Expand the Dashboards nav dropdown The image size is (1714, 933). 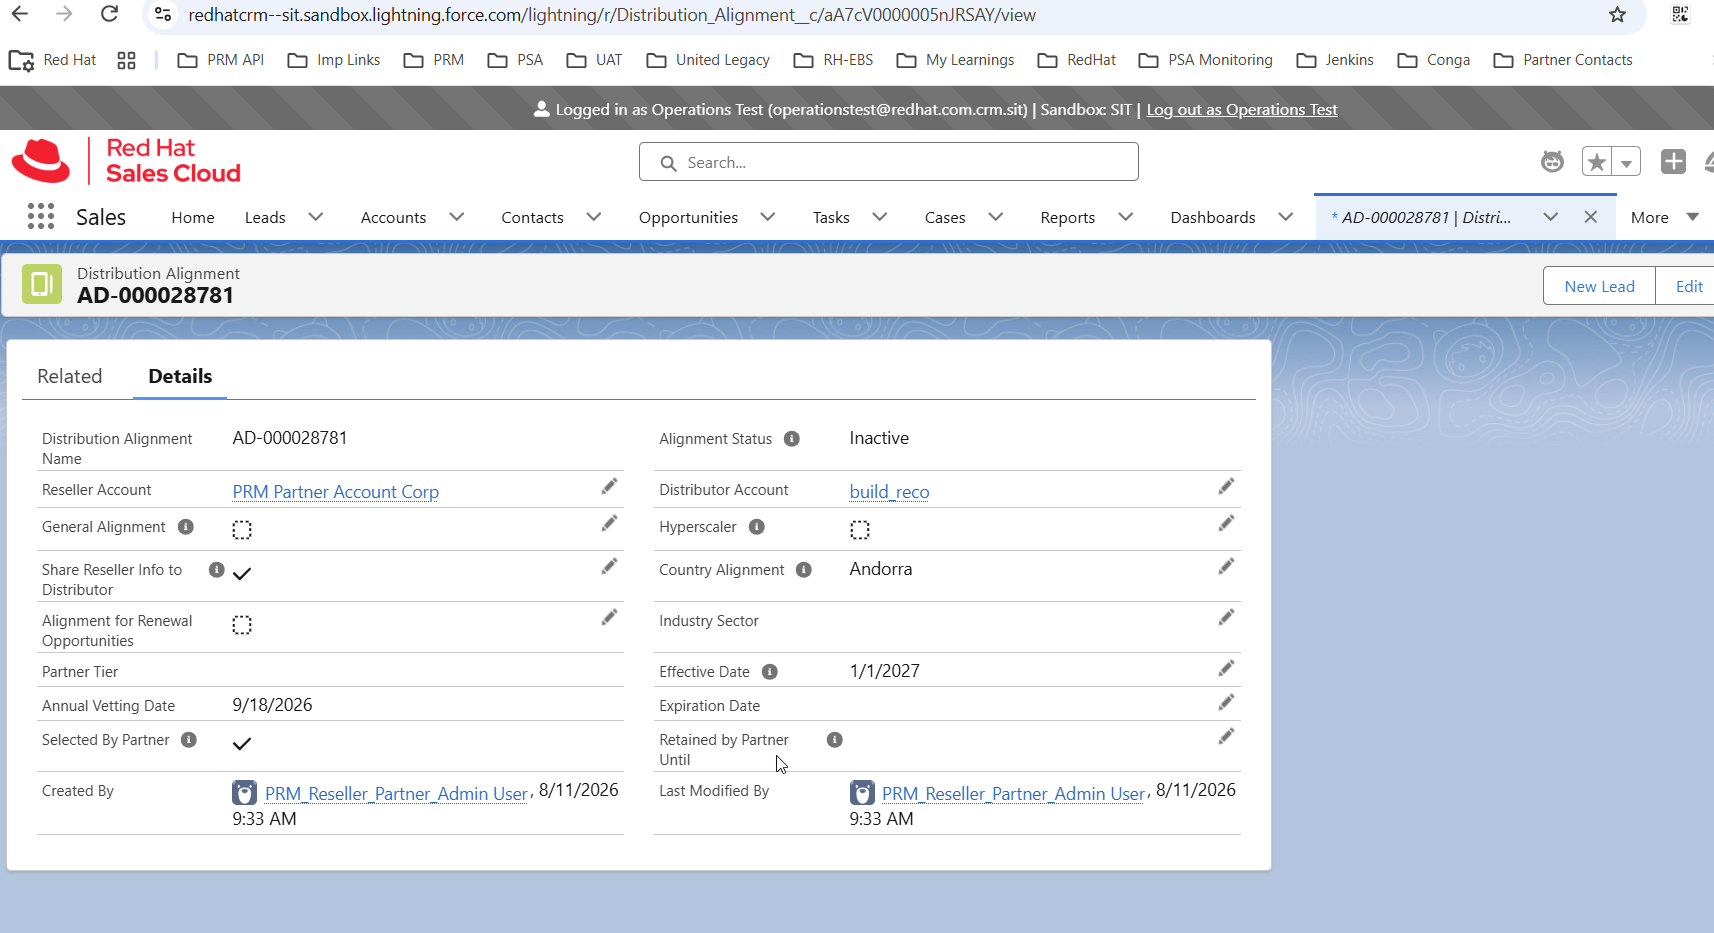[1286, 217]
